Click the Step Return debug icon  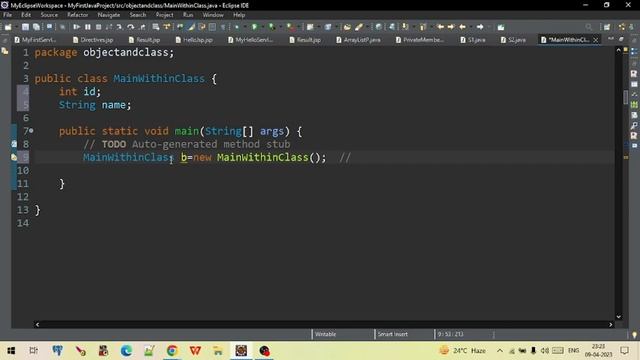(x=142, y=27)
